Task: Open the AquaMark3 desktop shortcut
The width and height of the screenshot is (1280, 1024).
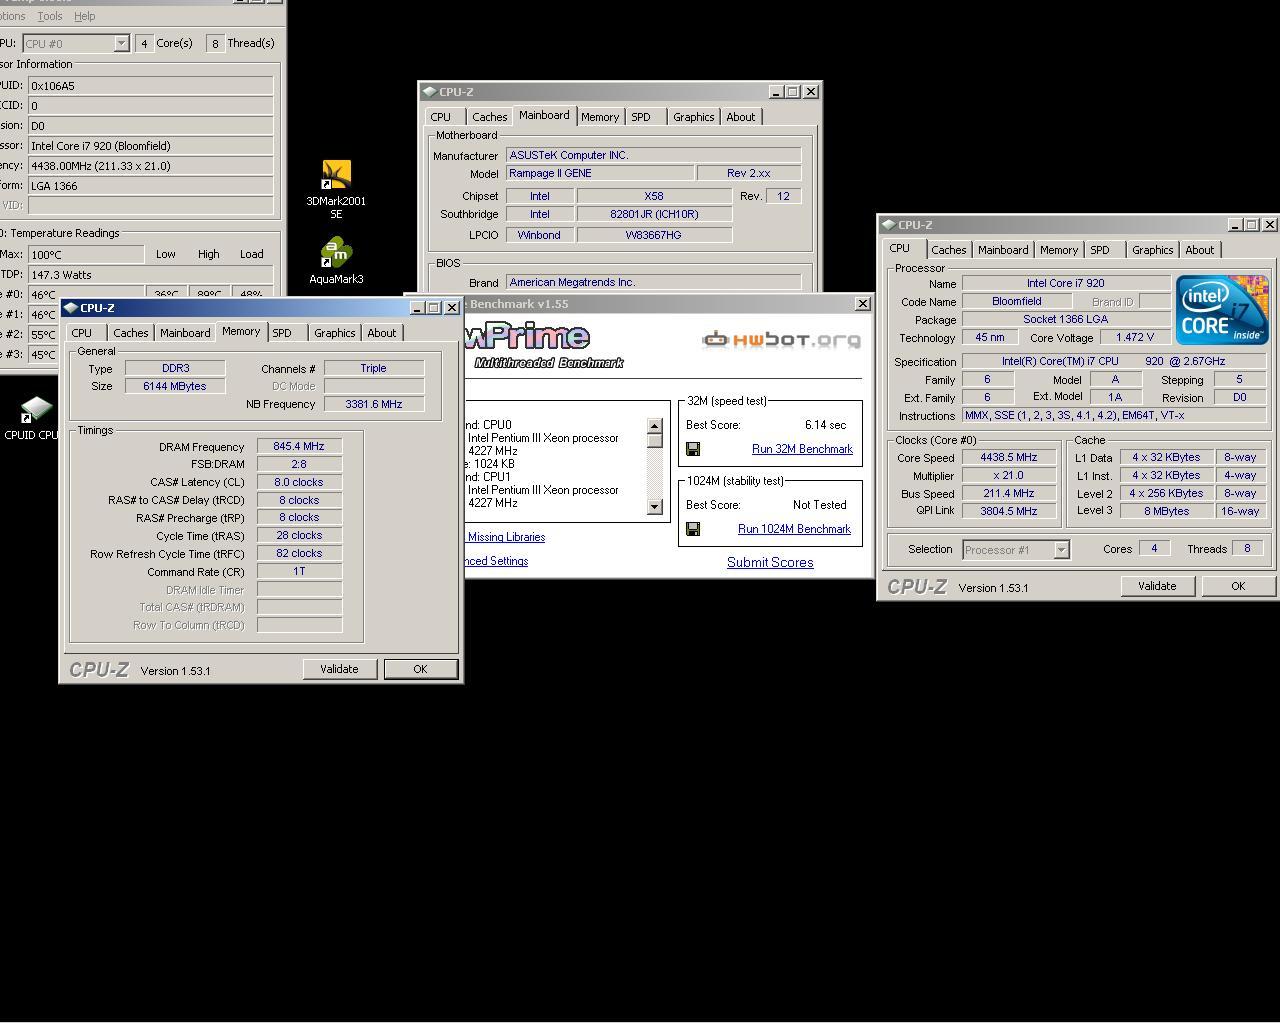Action: coord(336,261)
